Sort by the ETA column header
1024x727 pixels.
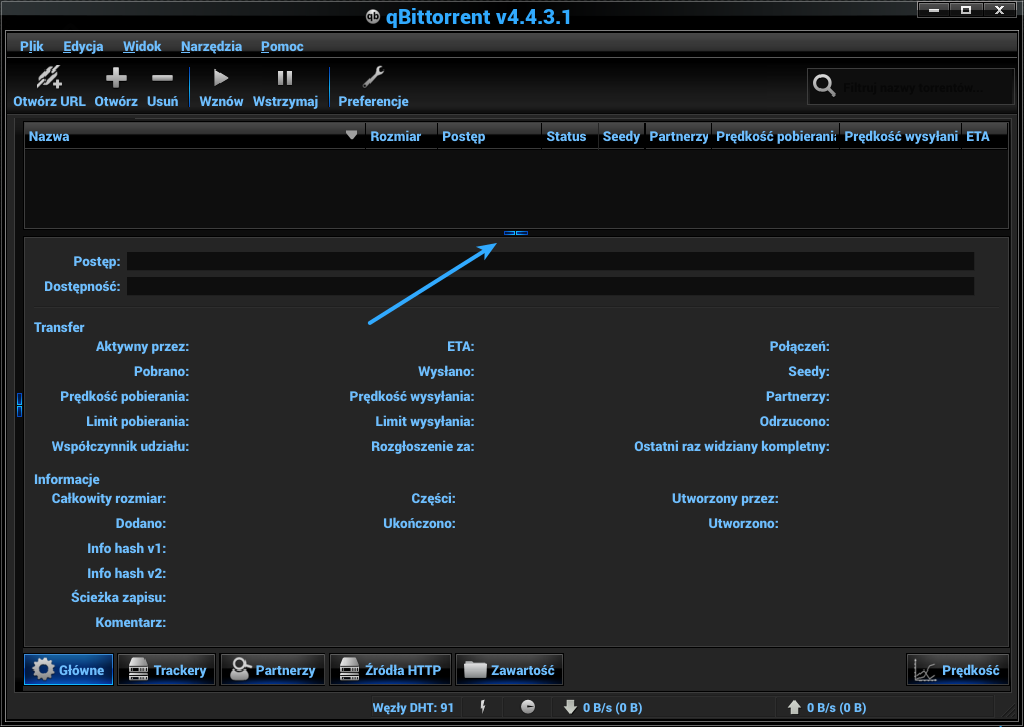984,136
